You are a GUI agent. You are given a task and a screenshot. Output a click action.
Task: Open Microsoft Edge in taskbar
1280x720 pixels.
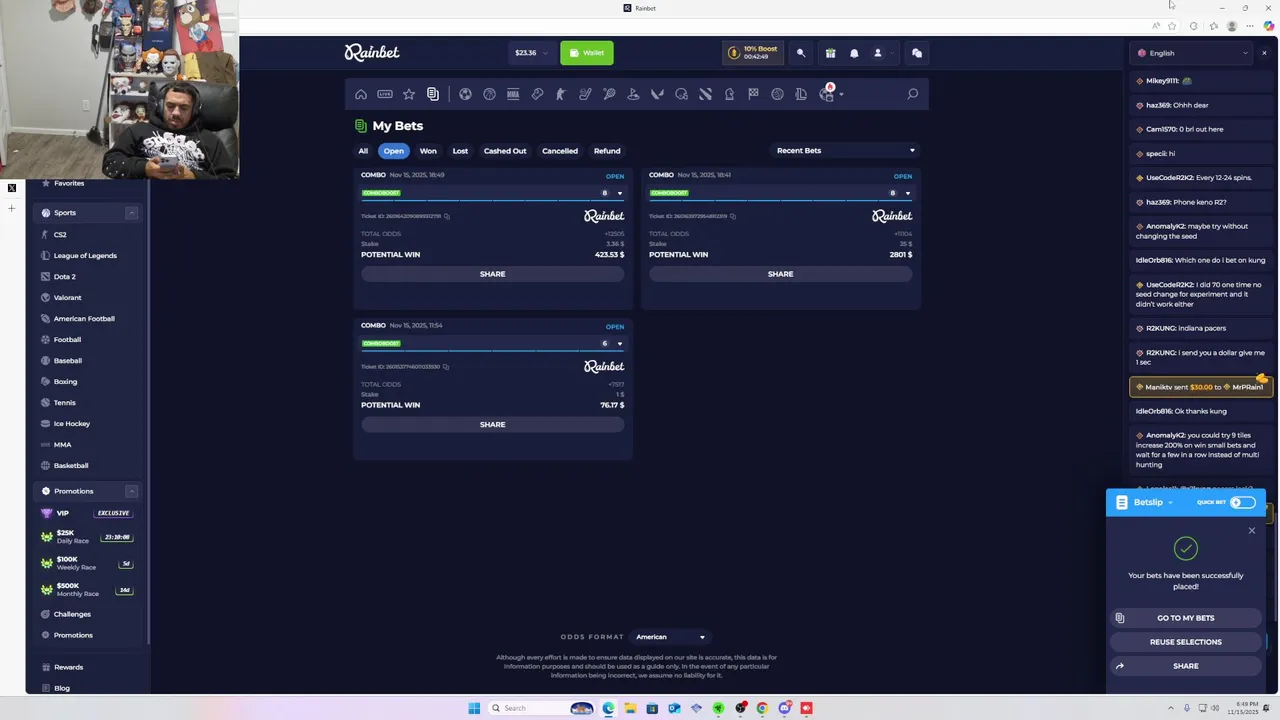[x=608, y=708]
